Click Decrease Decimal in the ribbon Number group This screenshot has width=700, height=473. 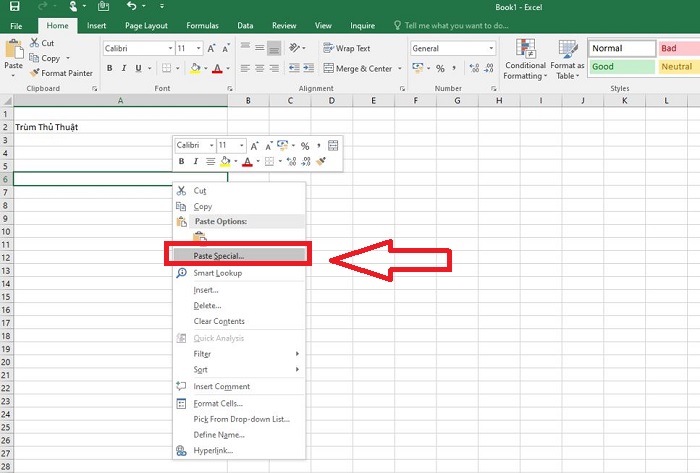(489, 68)
